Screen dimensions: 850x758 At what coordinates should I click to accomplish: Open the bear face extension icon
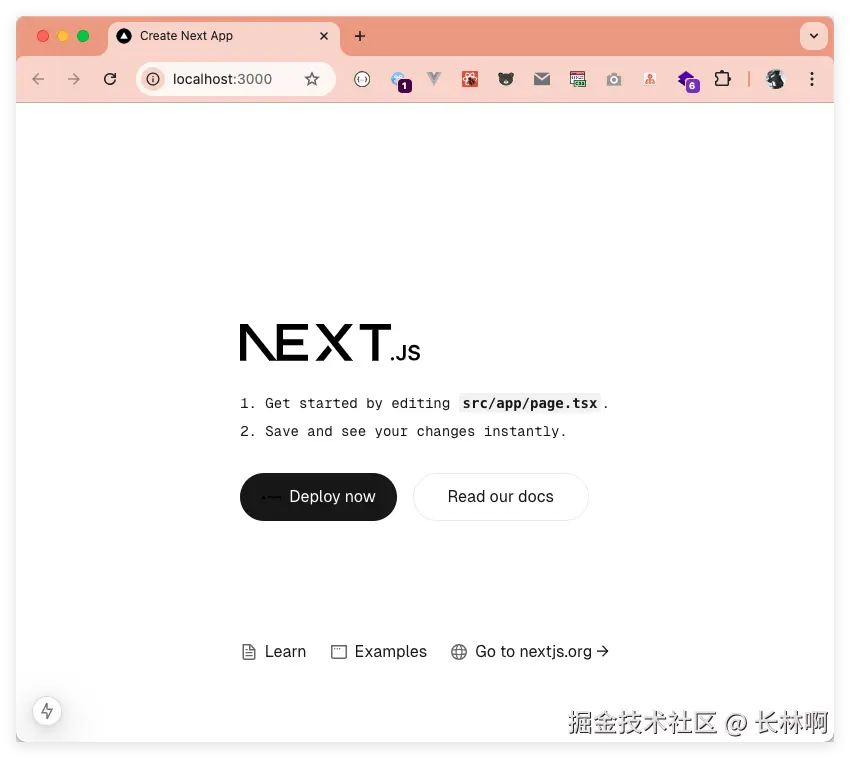click(506, 80)
